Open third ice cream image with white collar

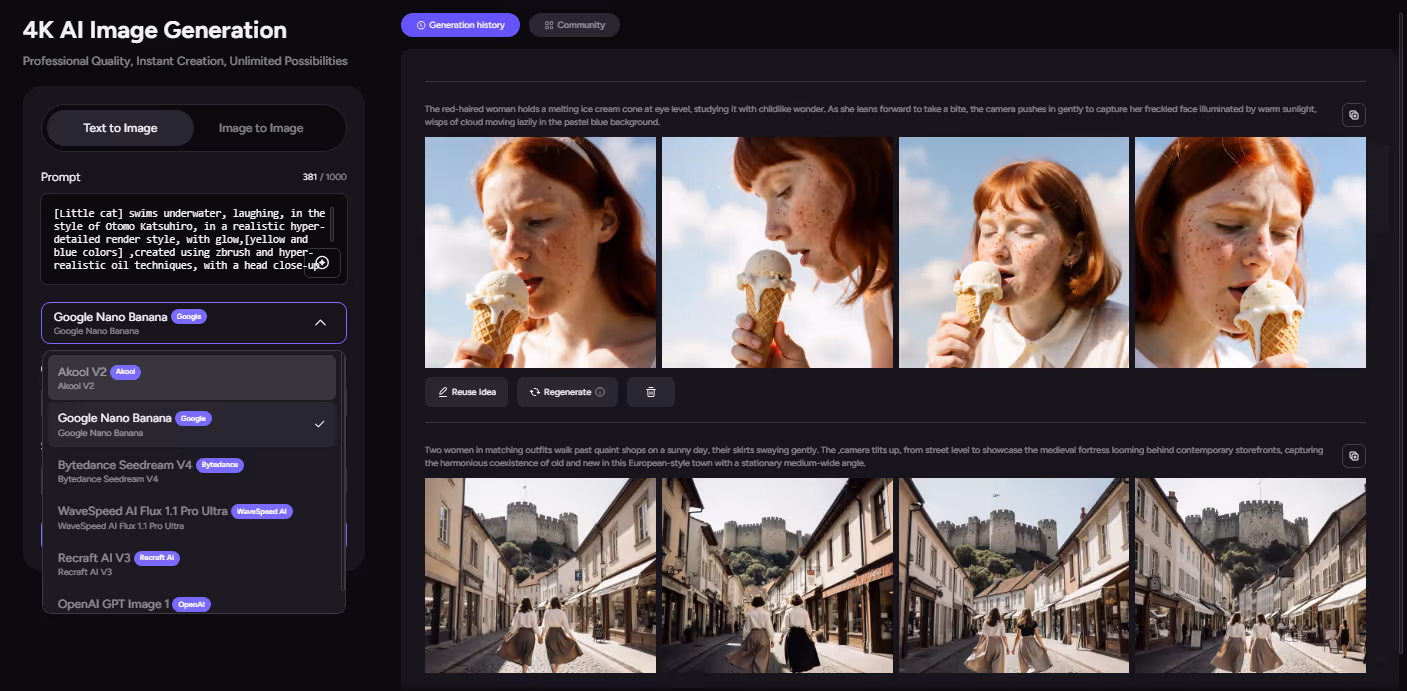tap(1014, 252)
